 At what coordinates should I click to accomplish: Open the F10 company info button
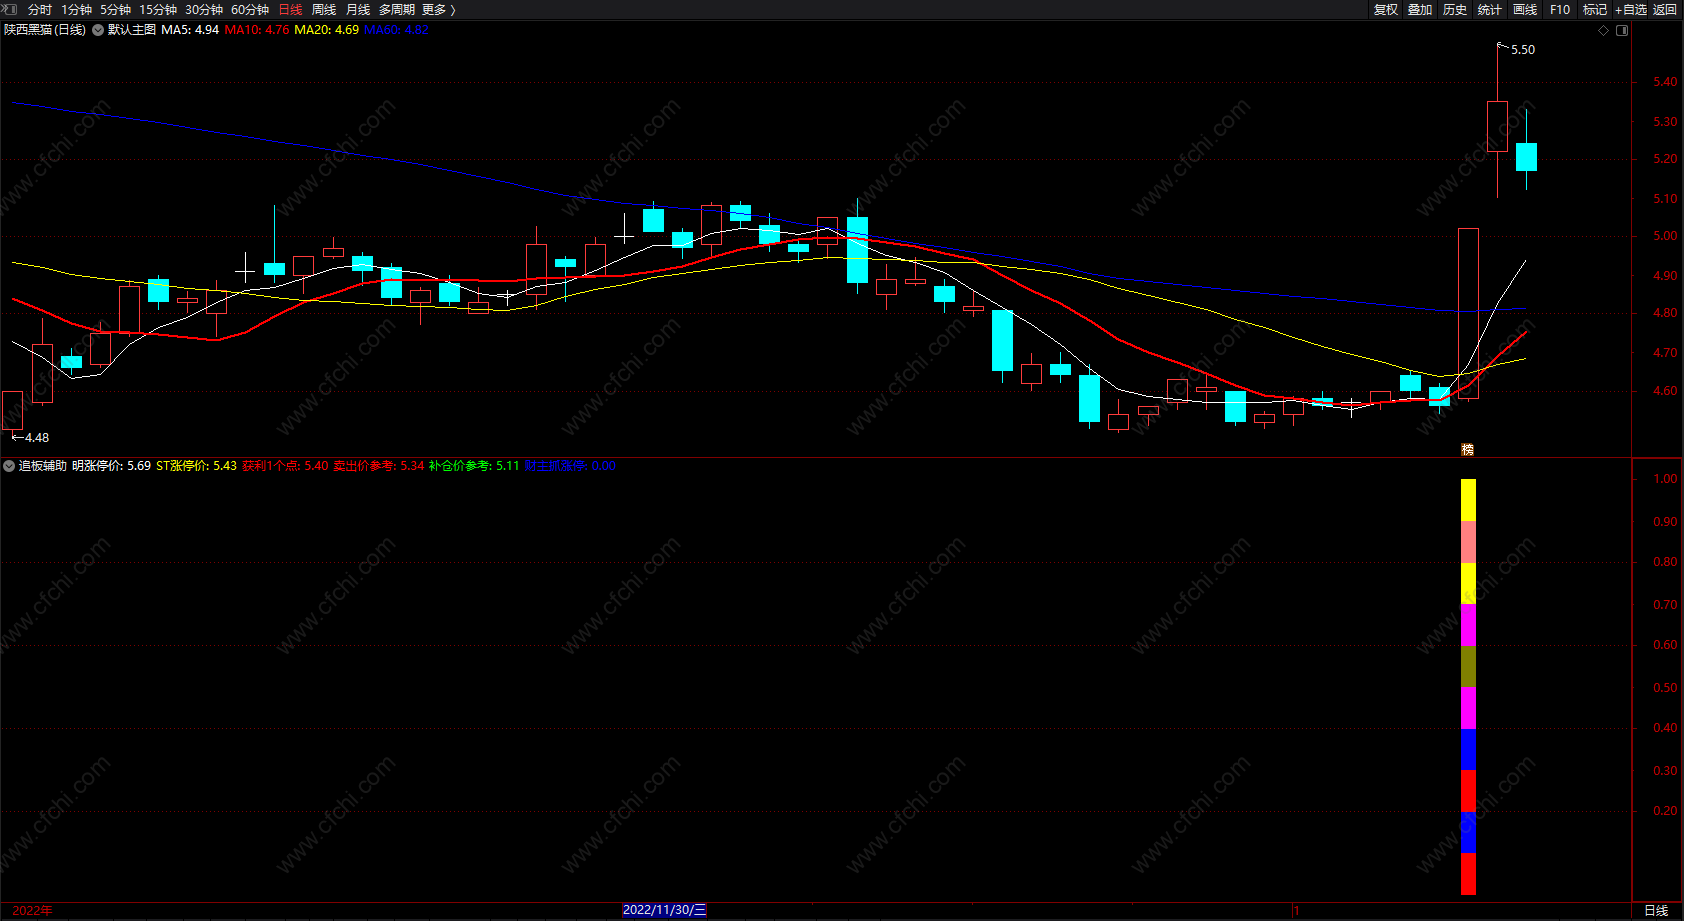1560,9
